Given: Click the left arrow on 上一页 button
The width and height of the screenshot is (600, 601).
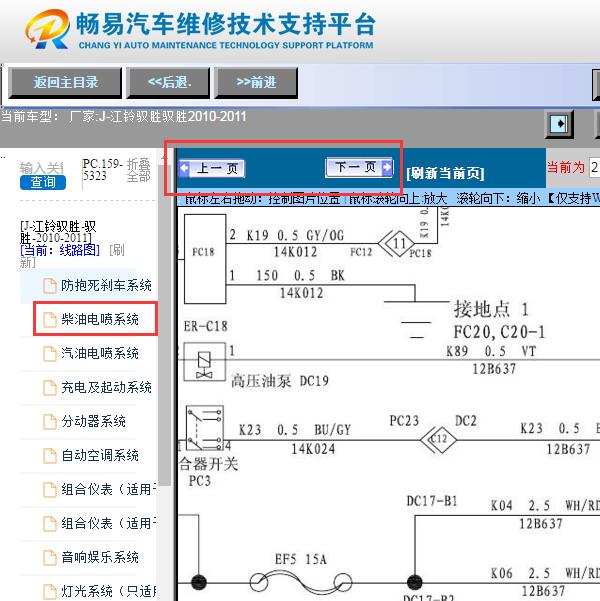Looking at the screenshot, I should pos(184,168).
